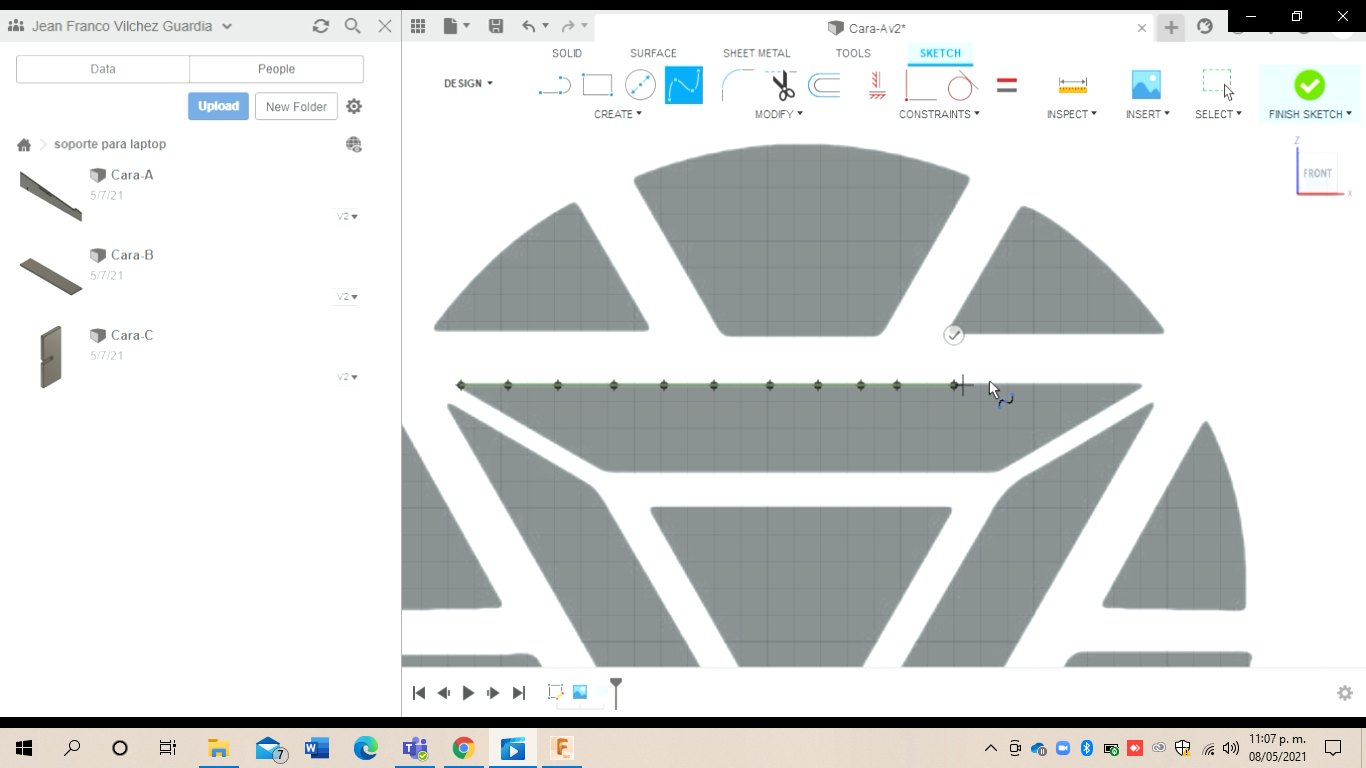Refresh the data panel
Viewport: 1366px width, 768px height.
pyautogui.click(x=321, y=26)
